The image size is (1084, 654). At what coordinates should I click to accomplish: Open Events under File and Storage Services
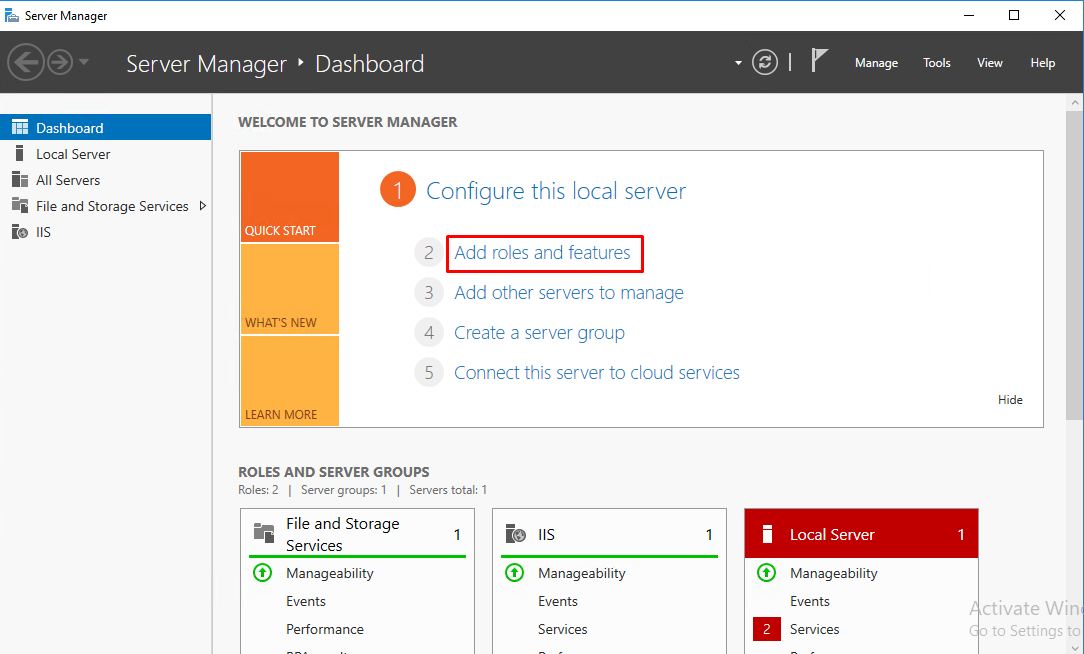click(306, 601)
